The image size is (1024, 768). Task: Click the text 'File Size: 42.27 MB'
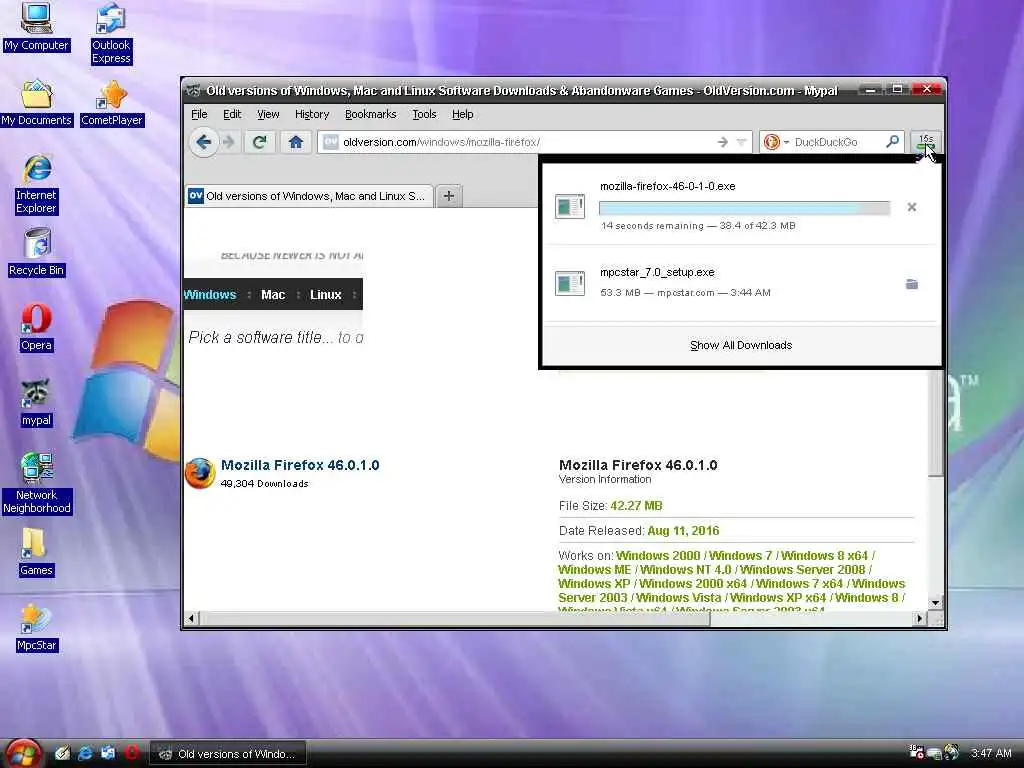click(611, 505)
